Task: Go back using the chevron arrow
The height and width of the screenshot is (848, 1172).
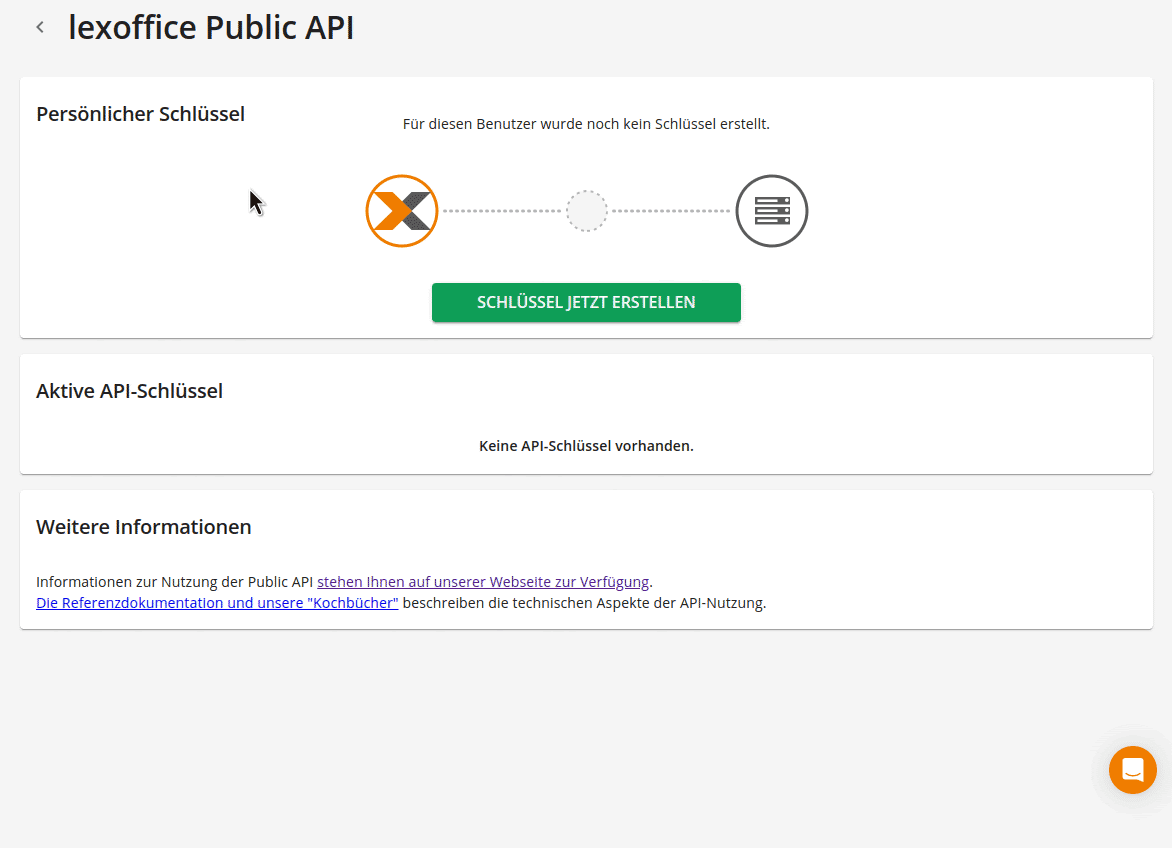Action: click(40, 28)
